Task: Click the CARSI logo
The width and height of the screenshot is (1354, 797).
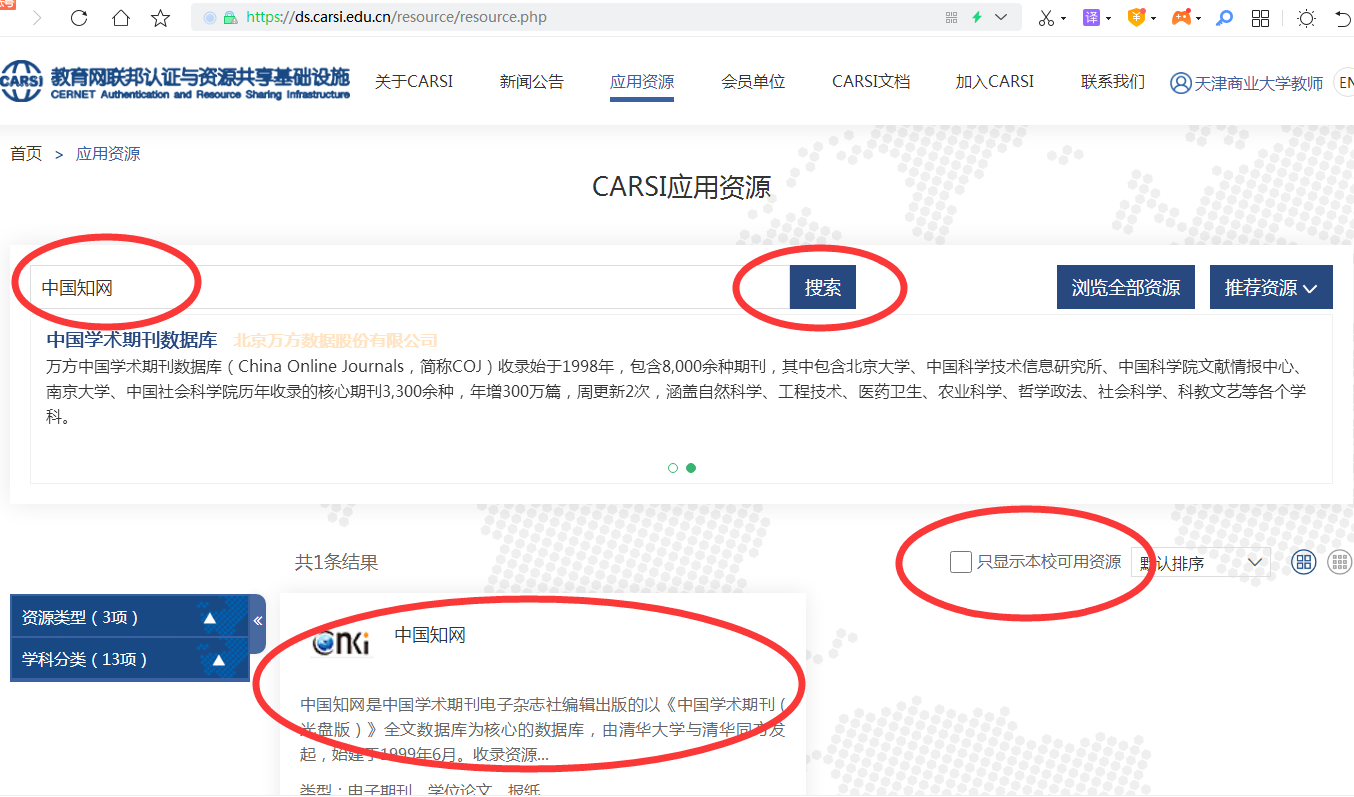Action: pos(175,82)
